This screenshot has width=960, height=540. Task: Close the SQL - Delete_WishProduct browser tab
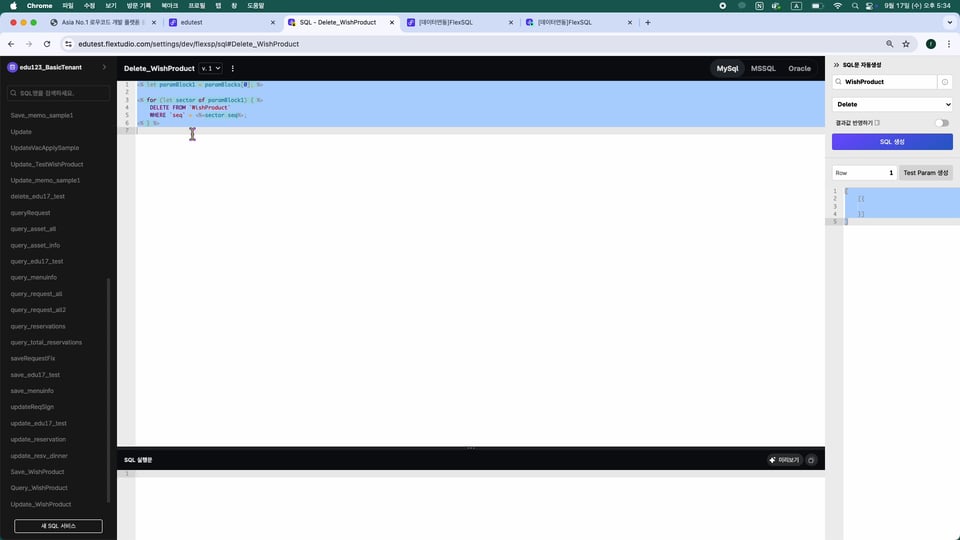coord(392,23)
